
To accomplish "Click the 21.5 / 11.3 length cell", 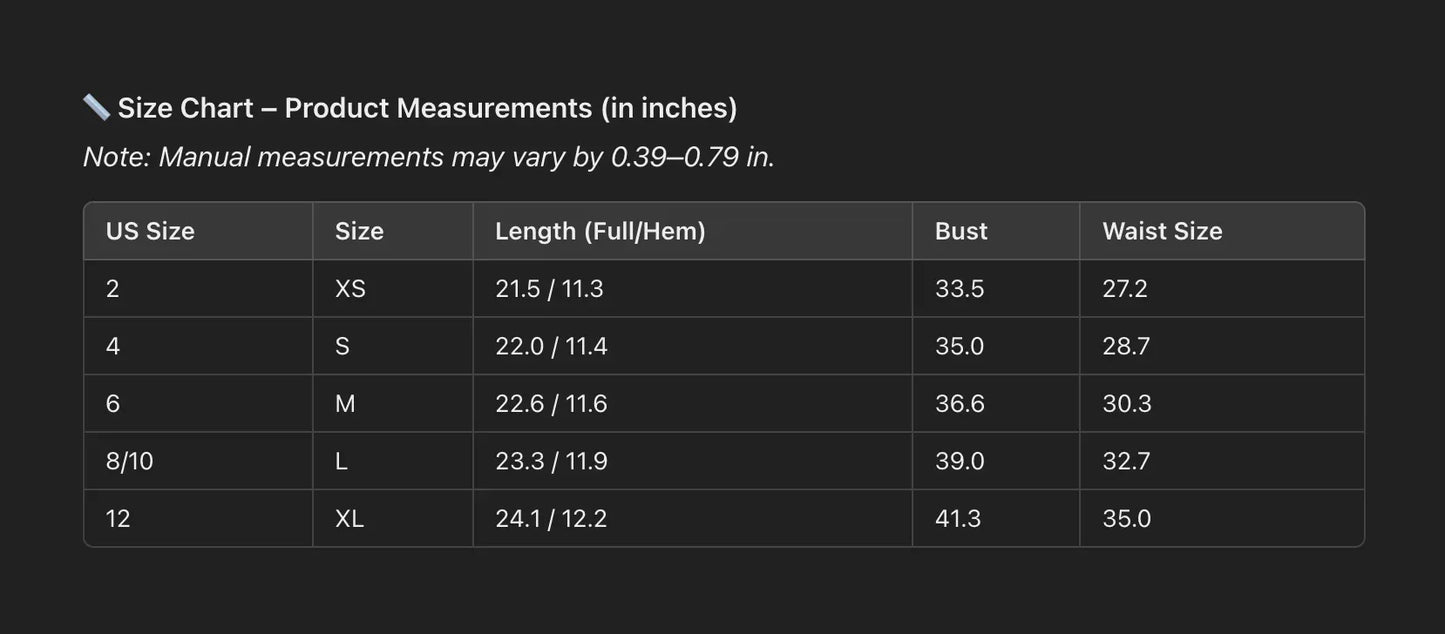I will coord(549,289).
